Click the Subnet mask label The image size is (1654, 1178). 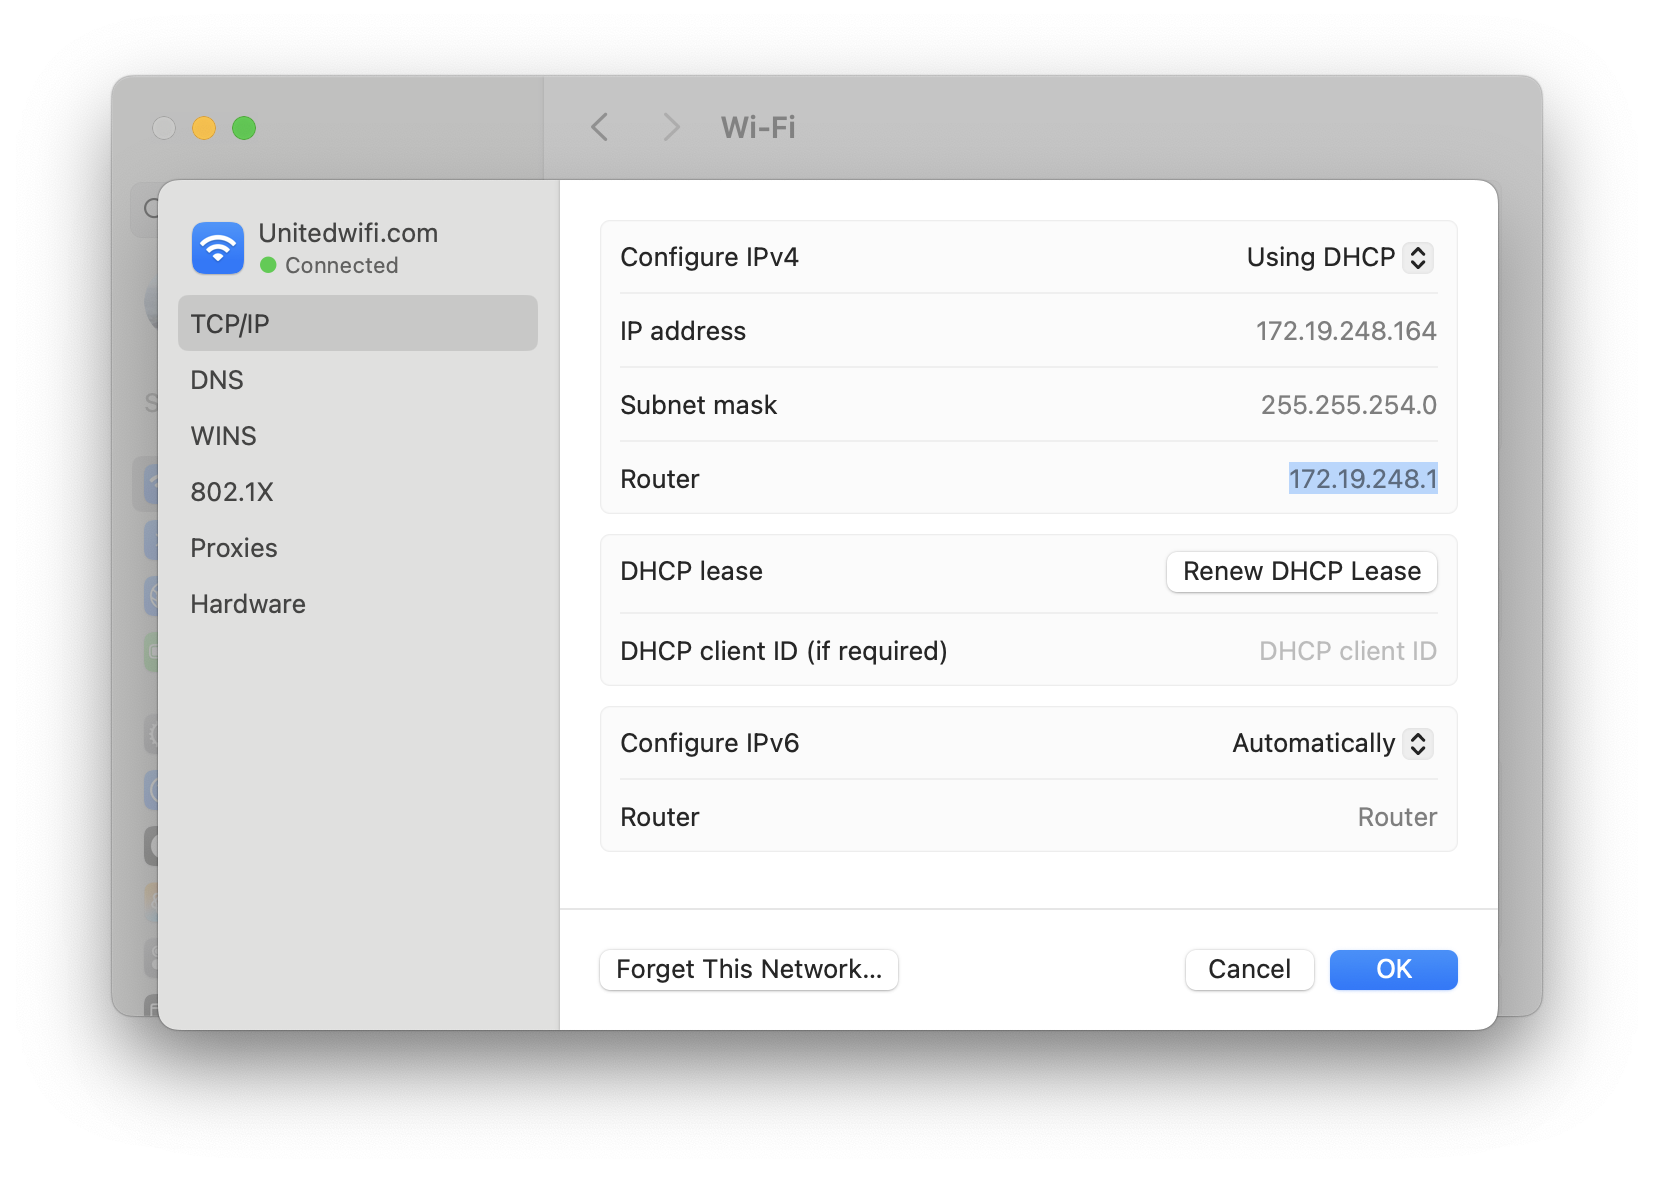[x=698, y=405]
